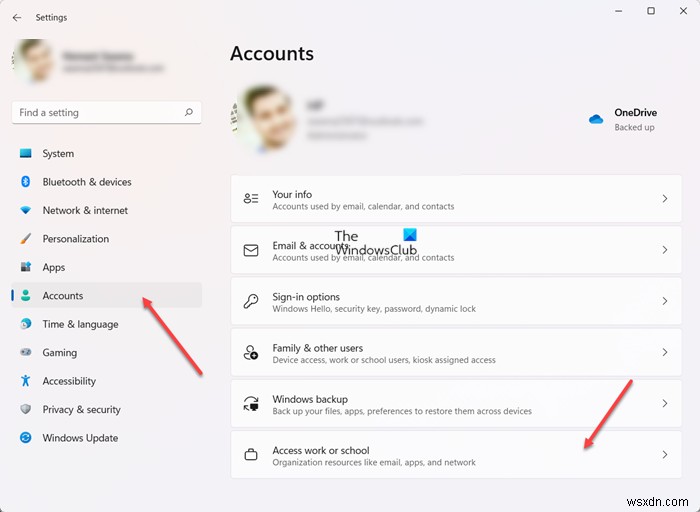Select Personalization in the sidebar
The width and height of the screenshot is (700, 512).
coord(107,239)
